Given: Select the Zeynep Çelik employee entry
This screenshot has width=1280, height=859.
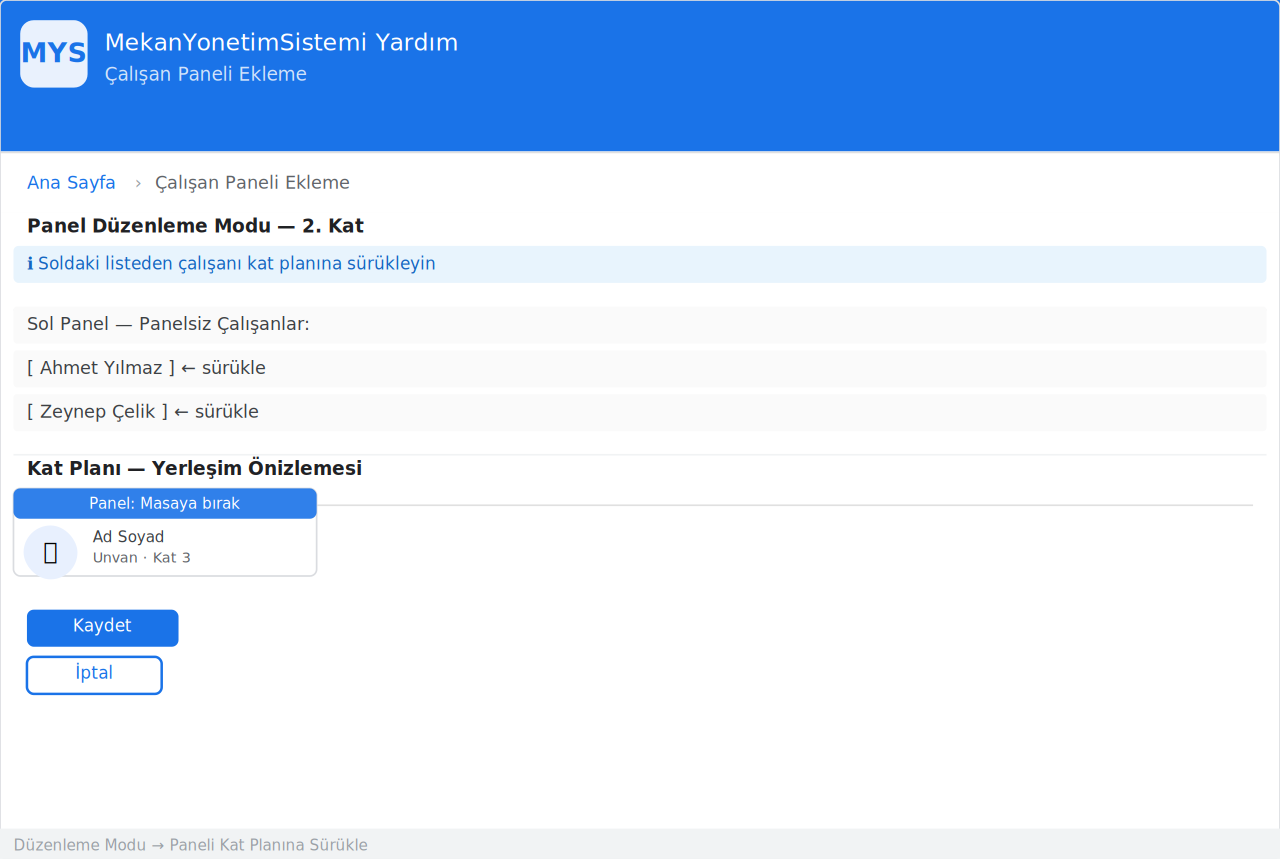Looking at the screenshot, I should point(640,412).
